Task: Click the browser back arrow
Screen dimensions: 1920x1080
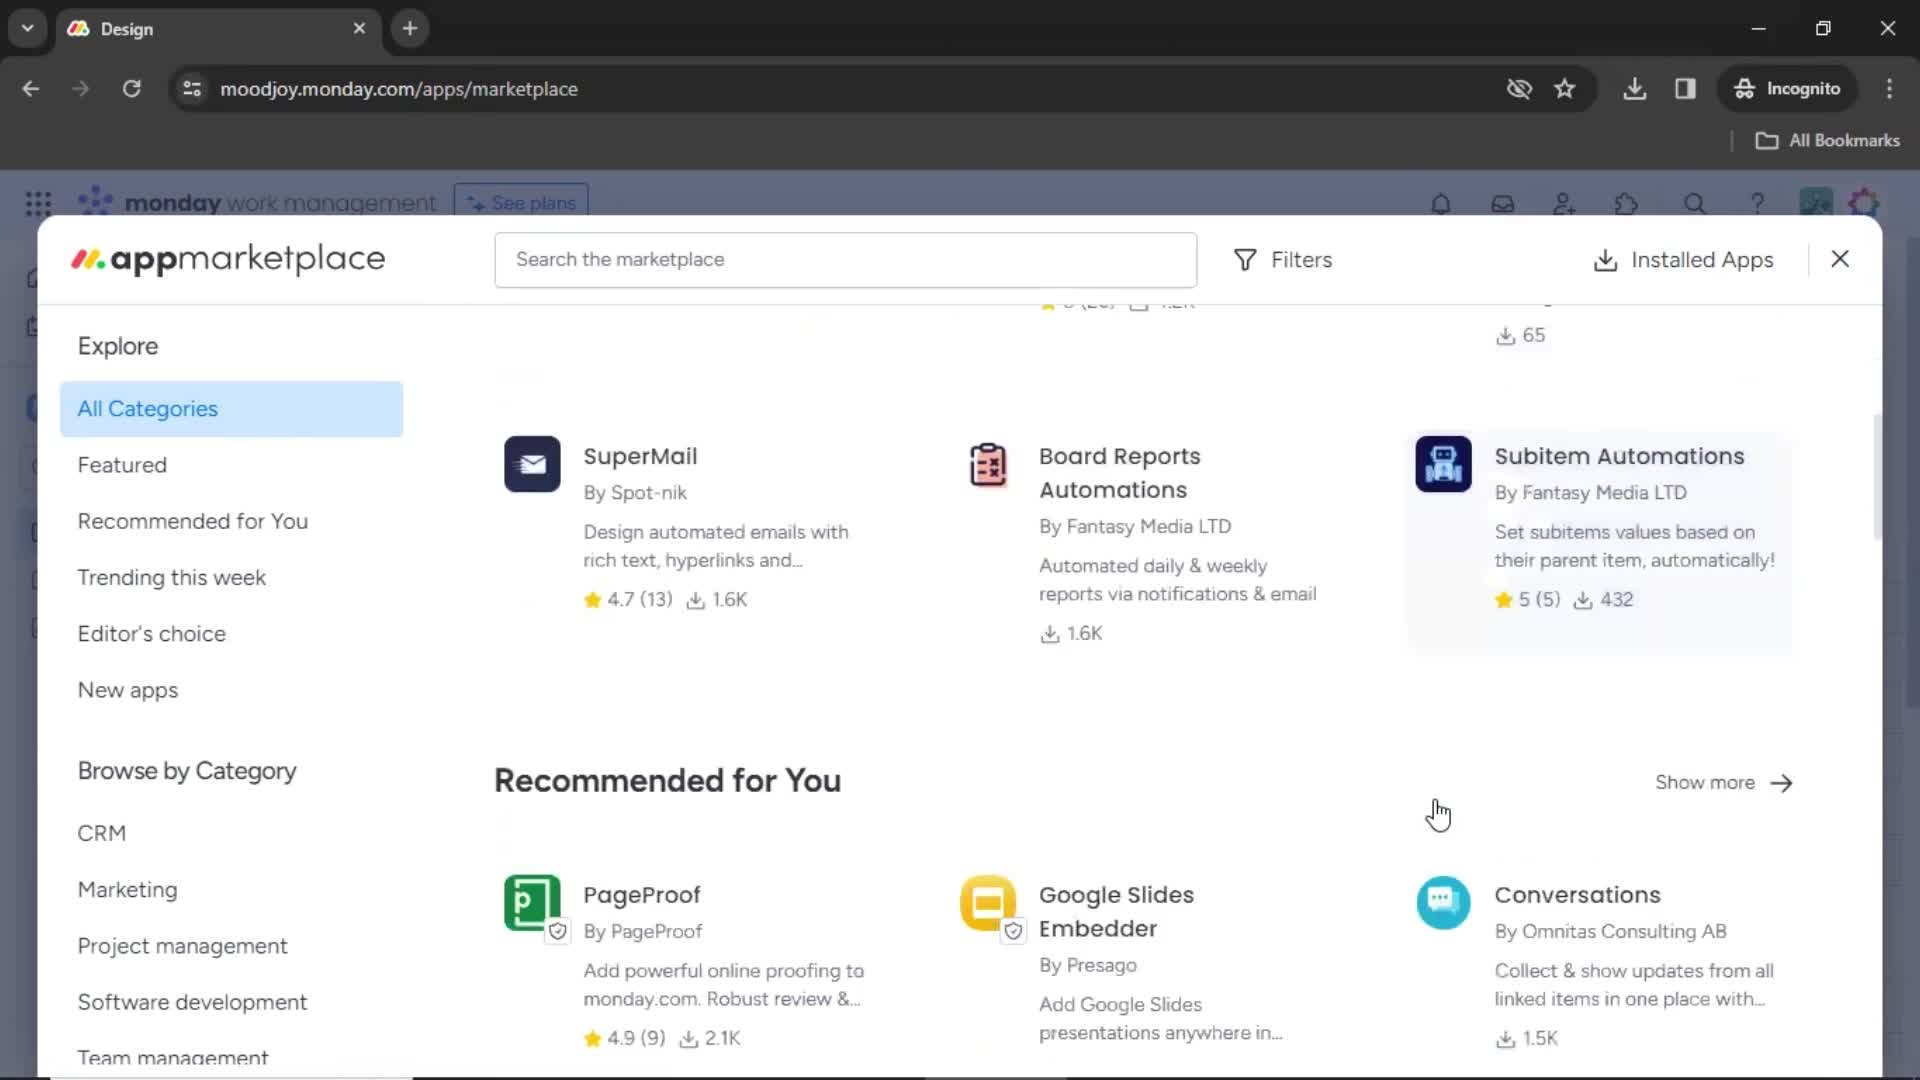Action: (31, 89)
